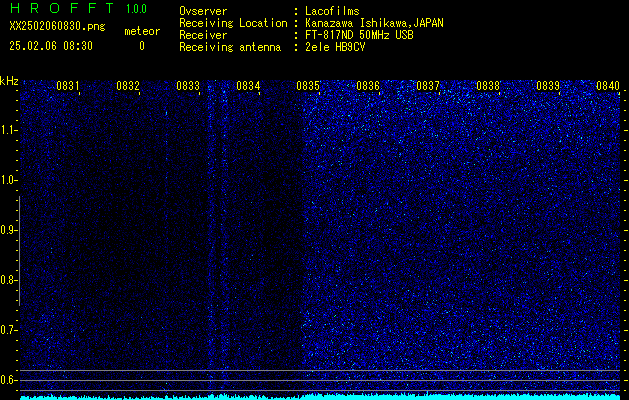Click the 0832 time marker
Image resolution: width=629 pixels, height=400 pixels.
point(128,86)
